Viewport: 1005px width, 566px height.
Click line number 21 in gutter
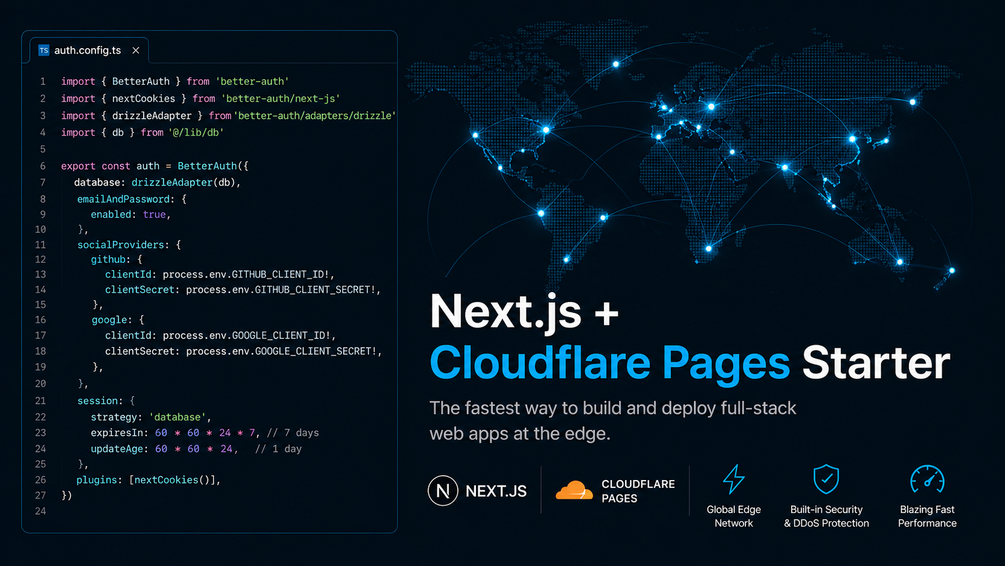tap(40, 401)
